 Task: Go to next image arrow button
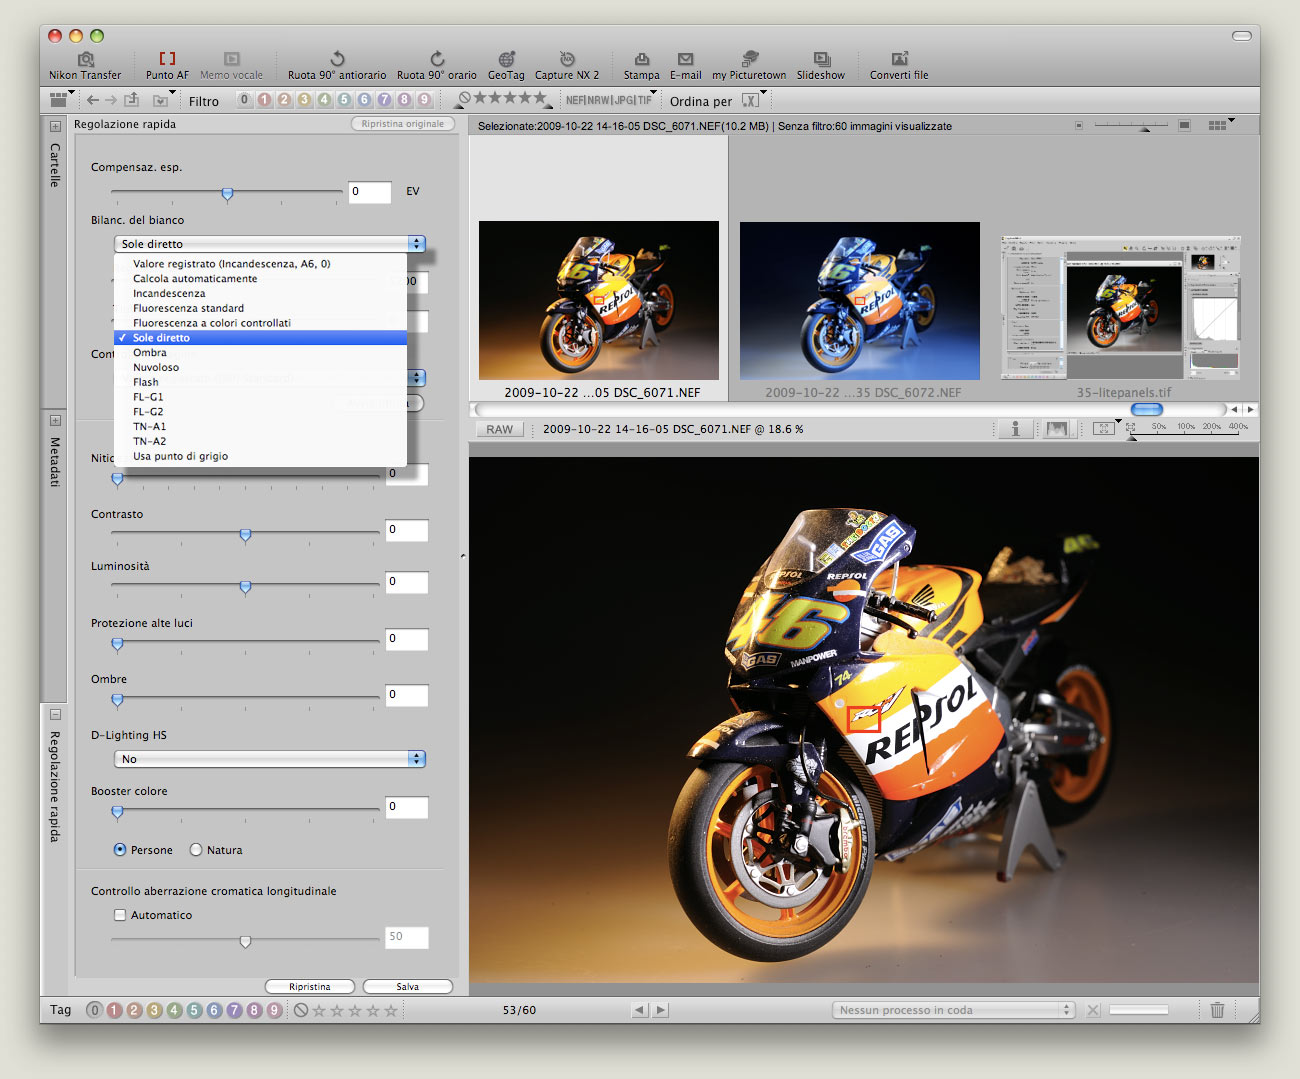(661, 1010)
